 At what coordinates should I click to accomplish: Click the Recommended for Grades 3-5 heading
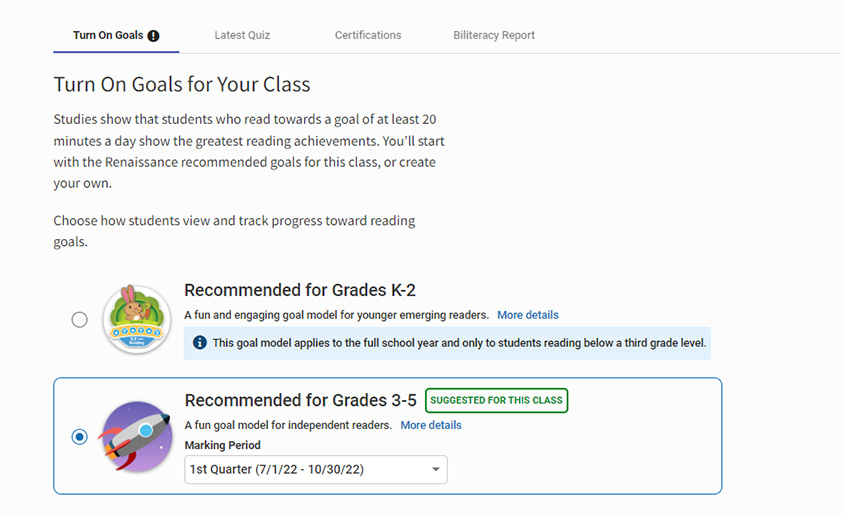[x=301, y=400]
